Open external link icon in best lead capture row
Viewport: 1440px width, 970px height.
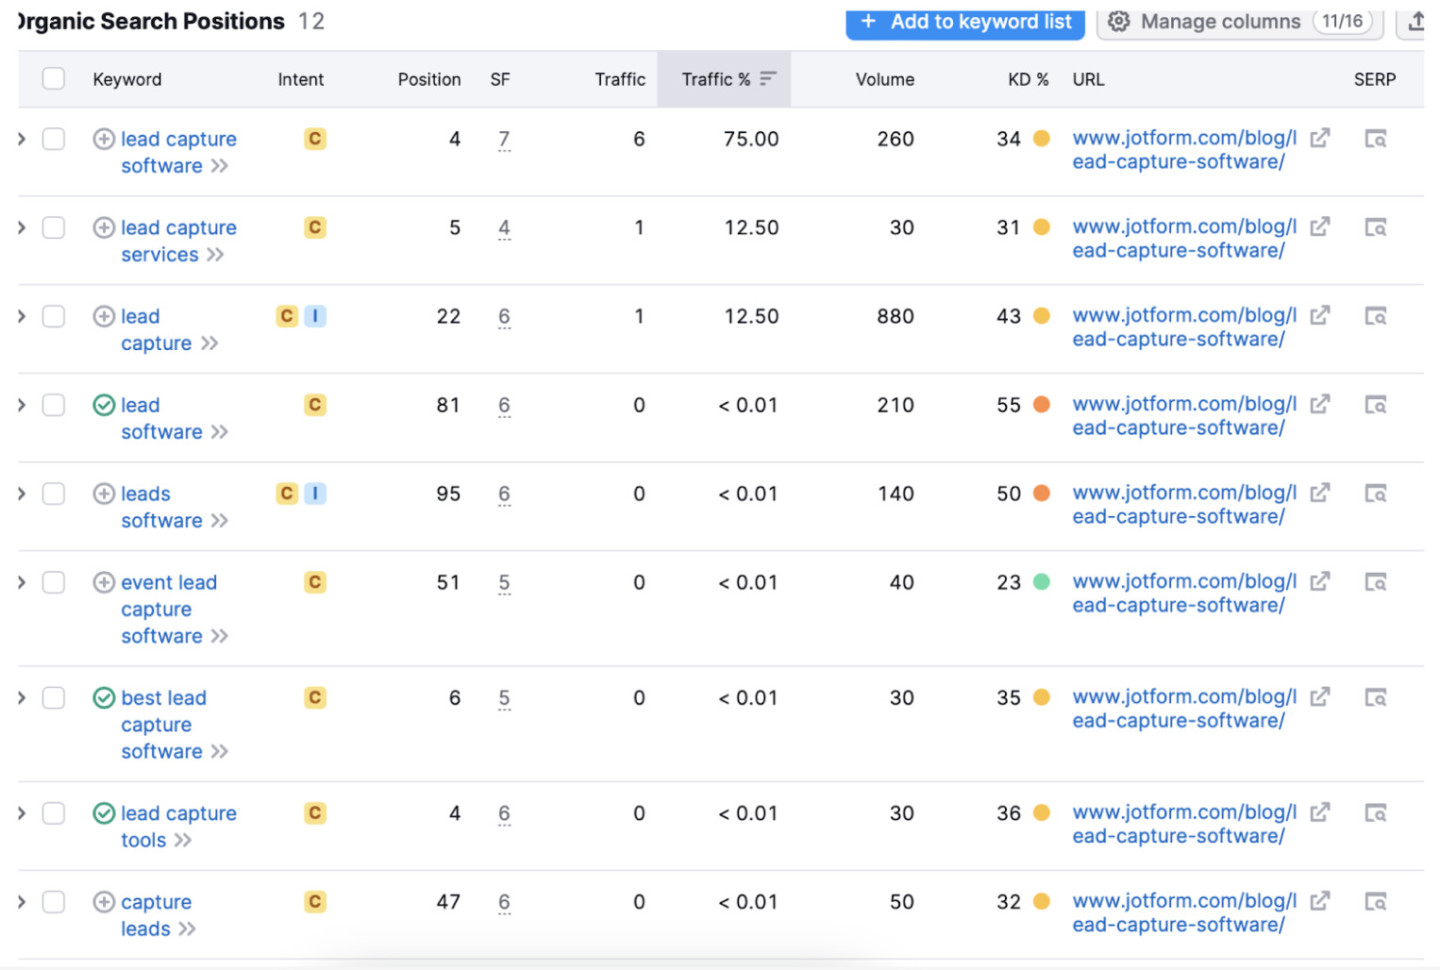1320,697
